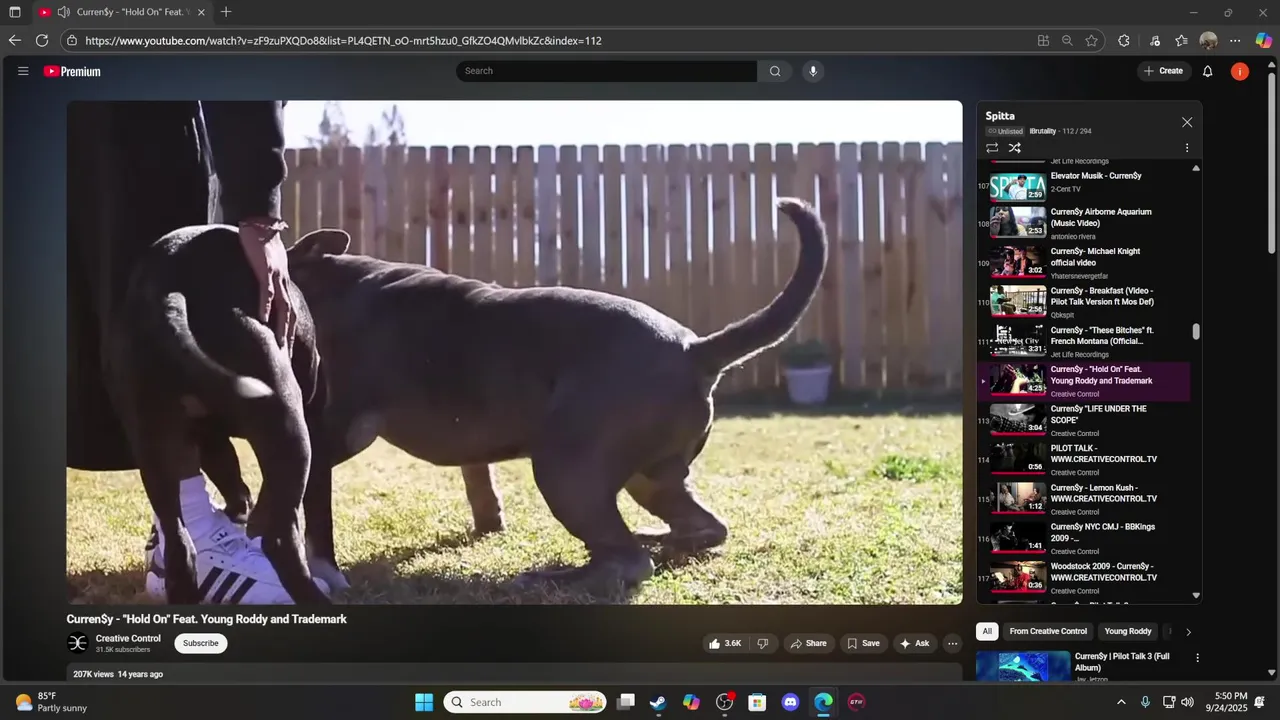Open Edge favorites list
The width and height of the screenshot is (1280, 720).
click(1181, 41)
